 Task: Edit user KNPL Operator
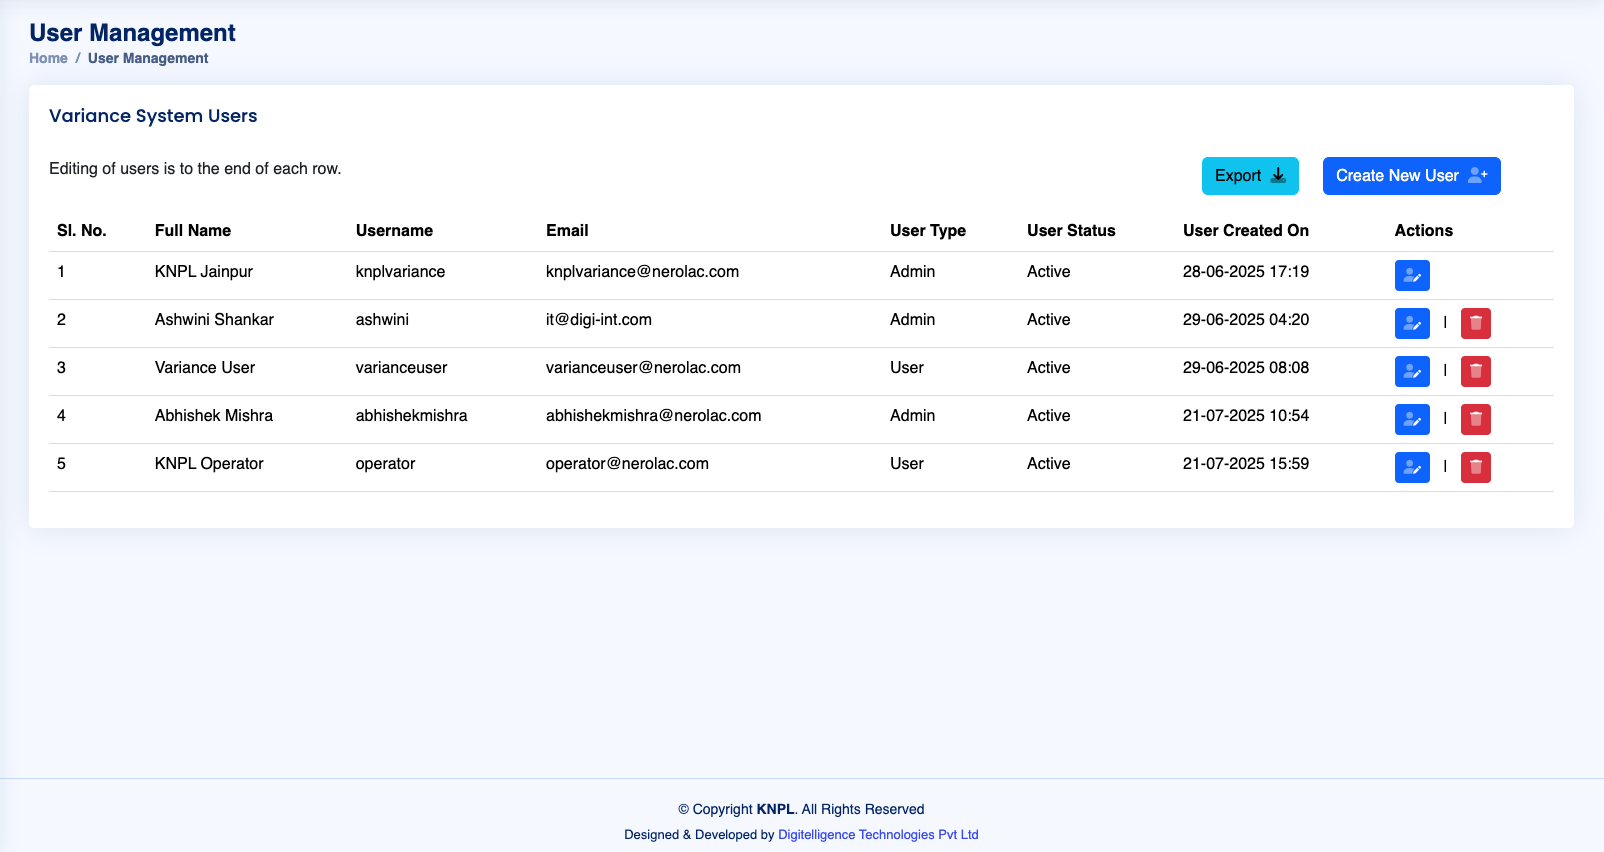tap(1412, 467)
